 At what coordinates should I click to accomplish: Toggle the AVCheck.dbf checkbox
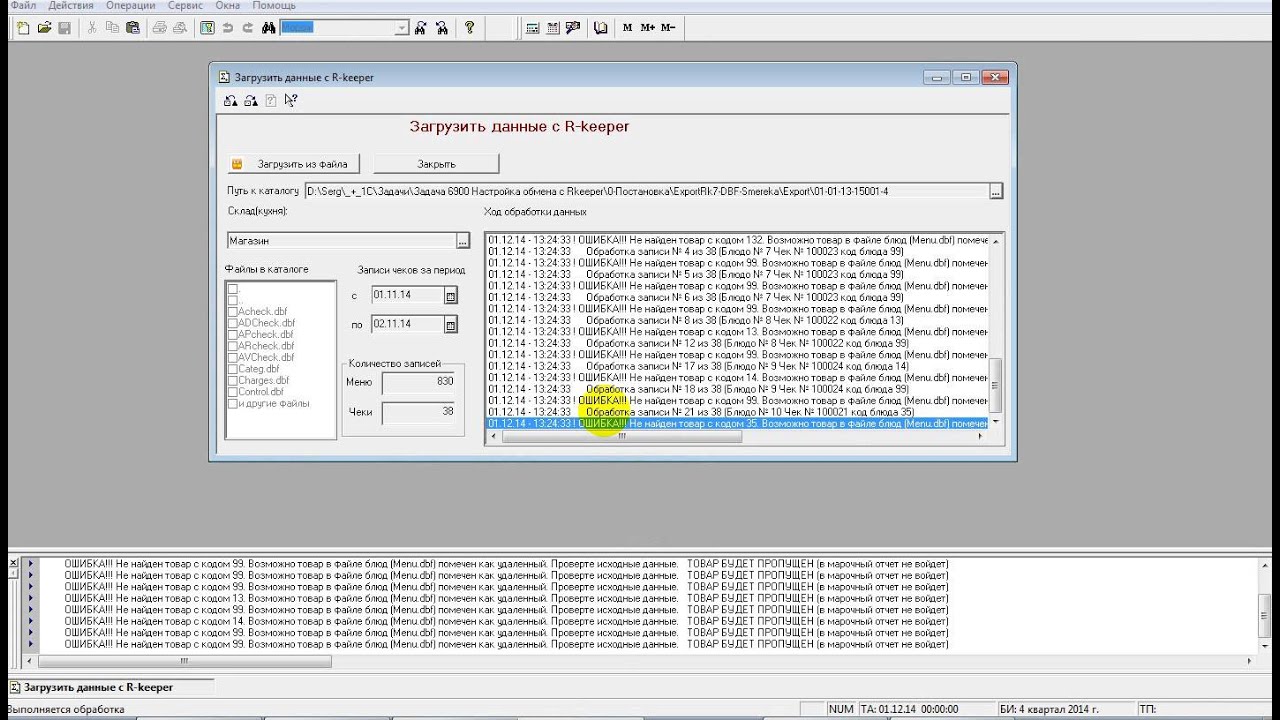pyautogui.click(x=233, y=358)
